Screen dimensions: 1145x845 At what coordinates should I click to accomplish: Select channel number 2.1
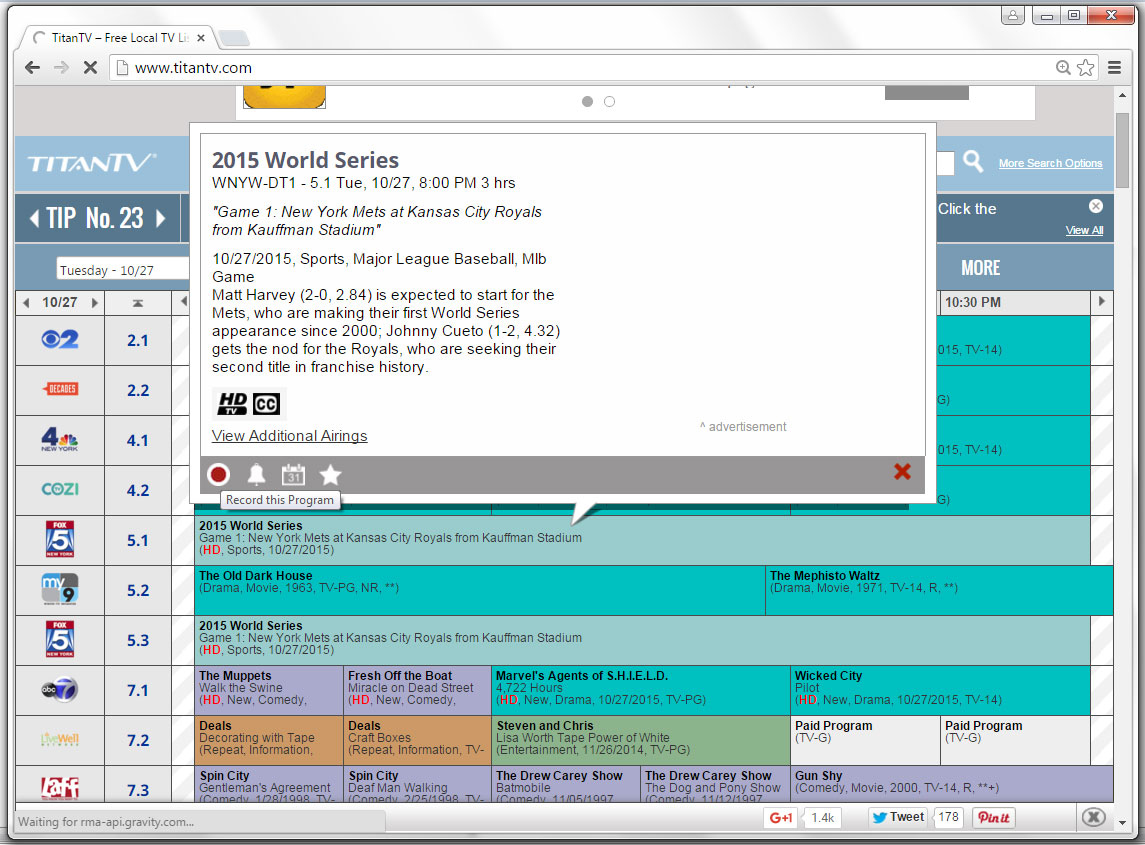pos(137,340)
